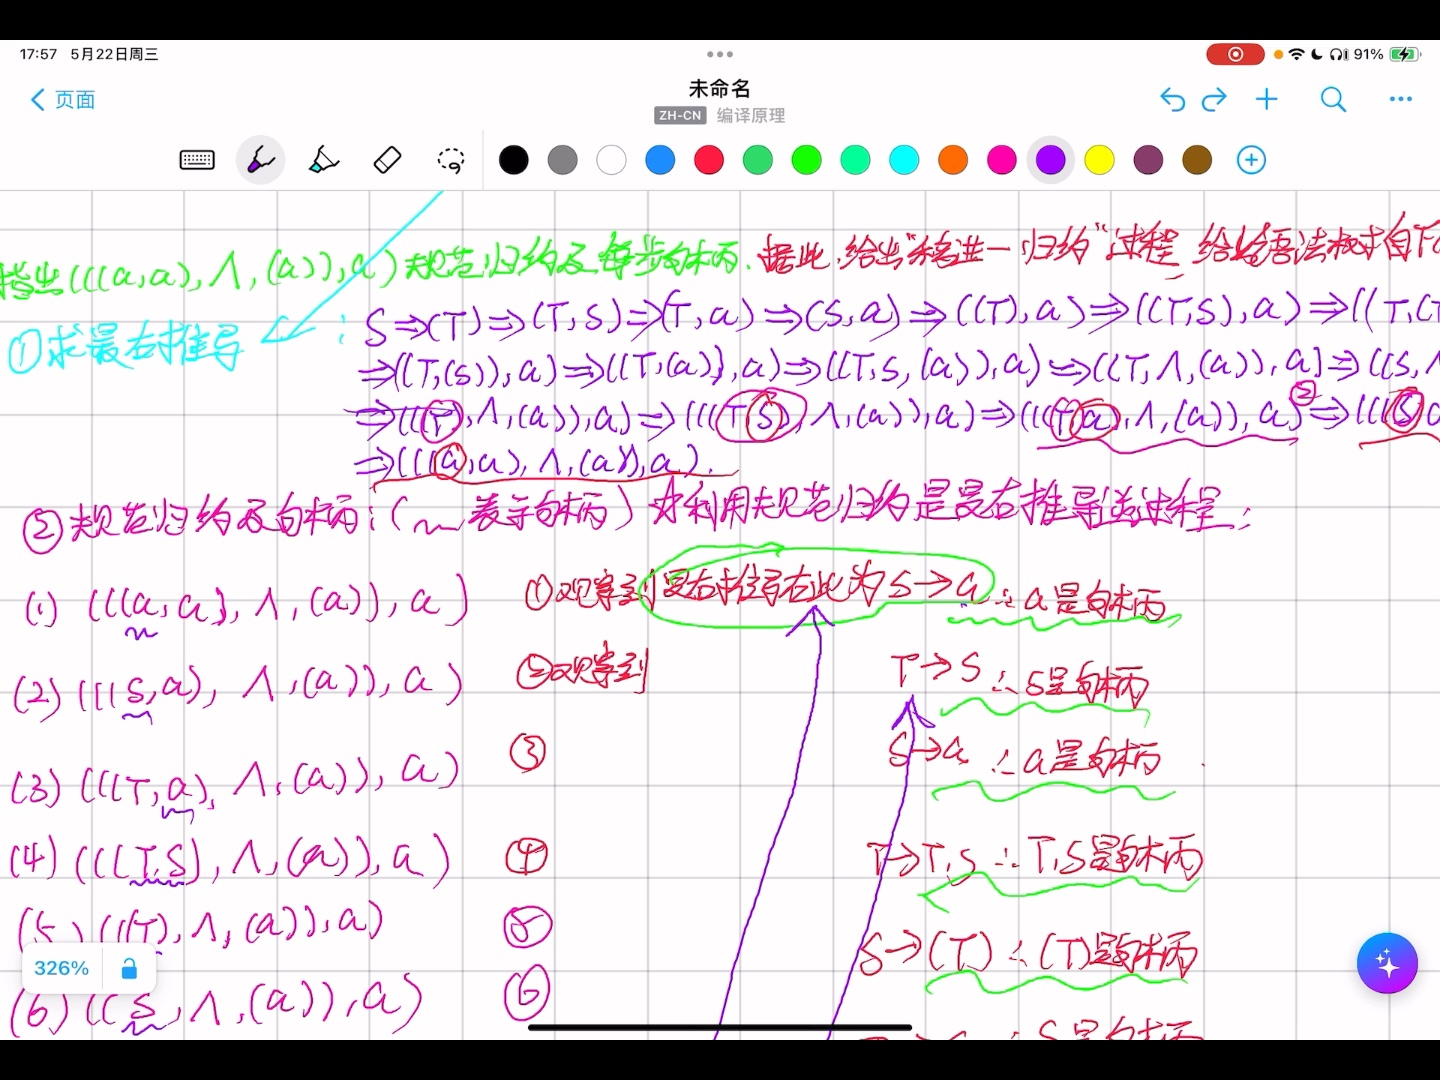
Task: Tap the AI sparkle assistant button
Action: coord(1387,964)
